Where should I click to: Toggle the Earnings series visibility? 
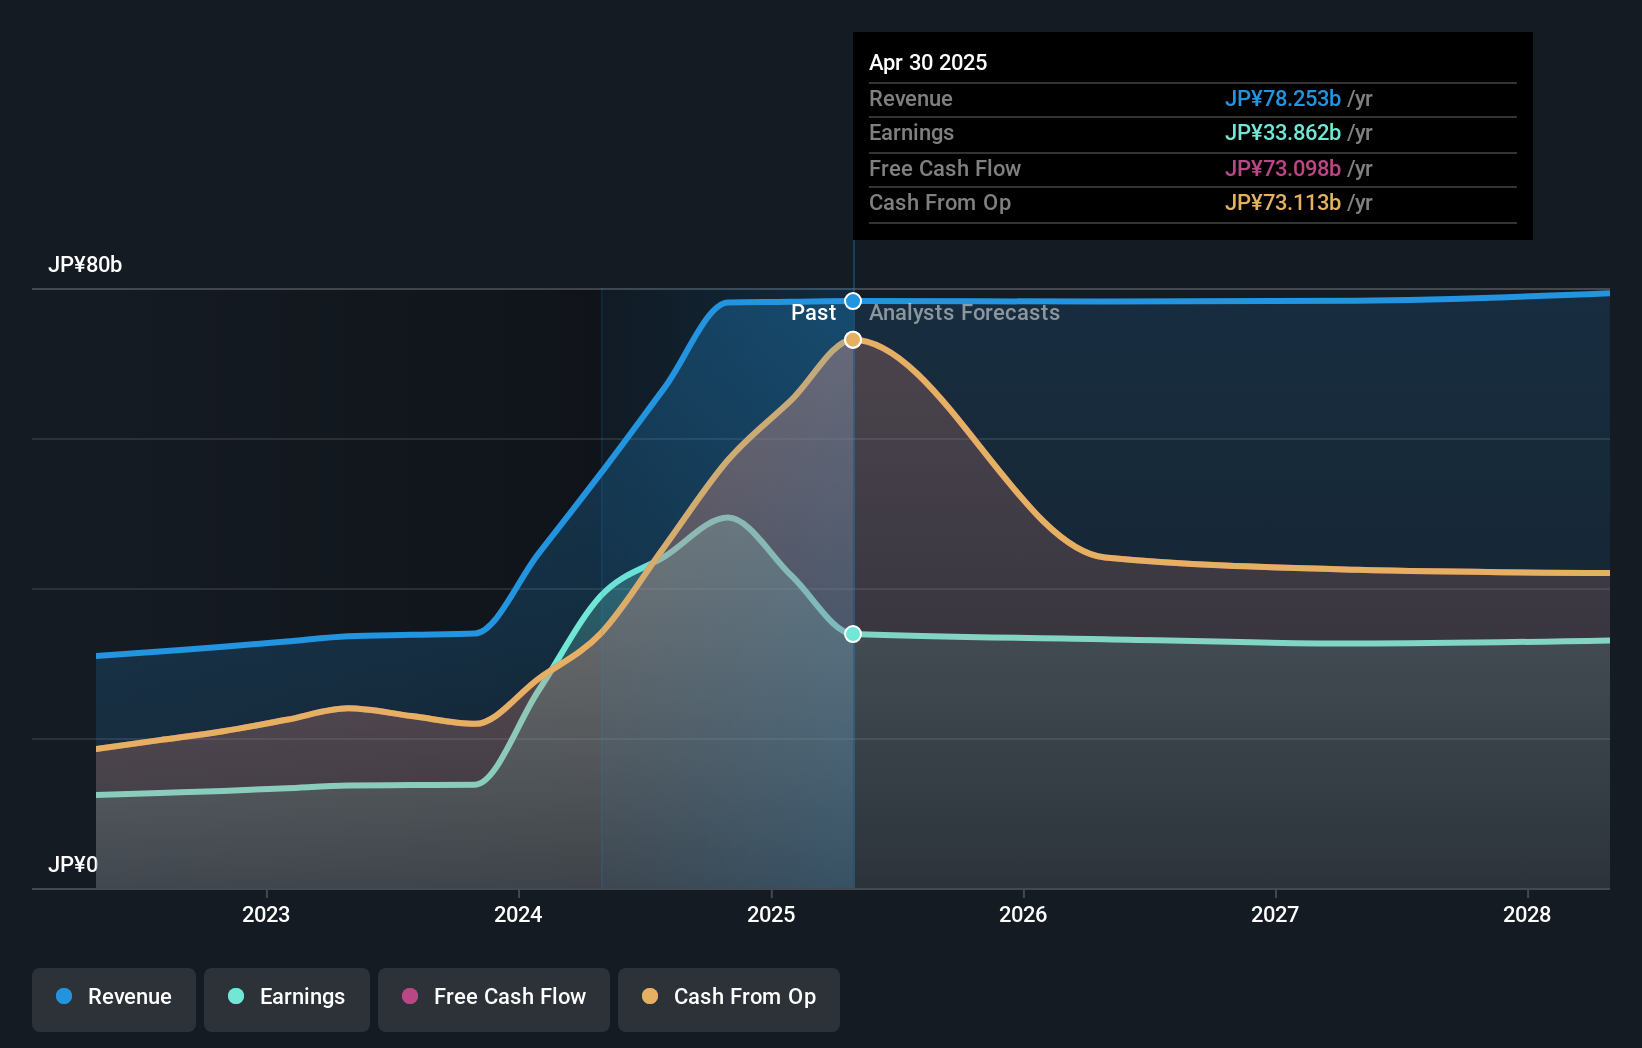(287, 997)
